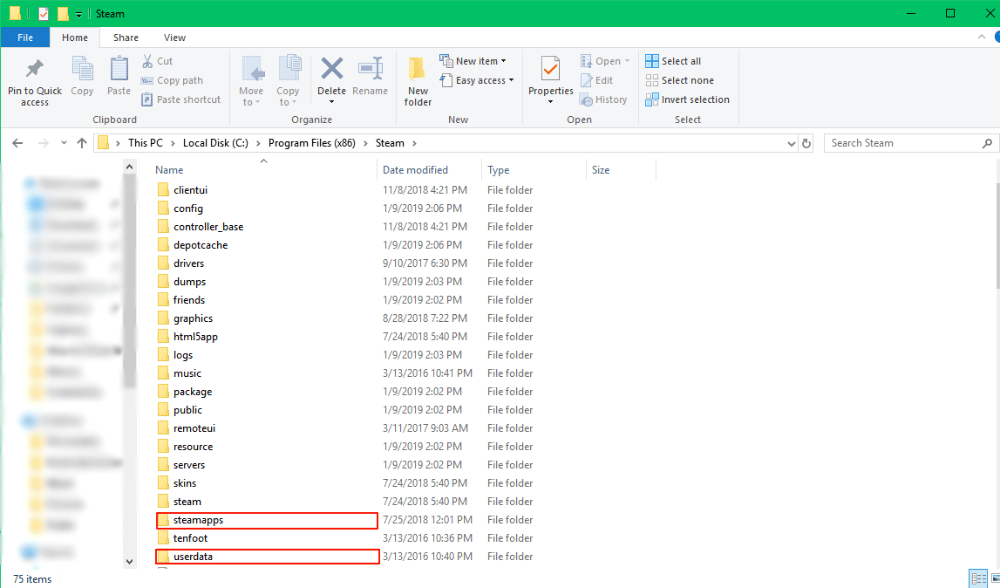Image resolution: width=1000 pixels, height=588 pixels.
Task: Switch to the View ribbon tab
Action: (175, 38)
